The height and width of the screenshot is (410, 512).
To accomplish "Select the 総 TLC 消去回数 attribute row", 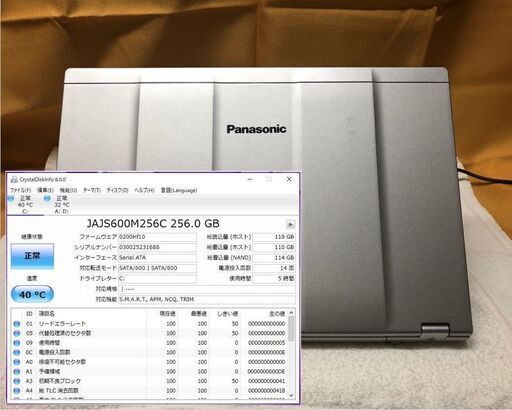I will coord(150,391).
